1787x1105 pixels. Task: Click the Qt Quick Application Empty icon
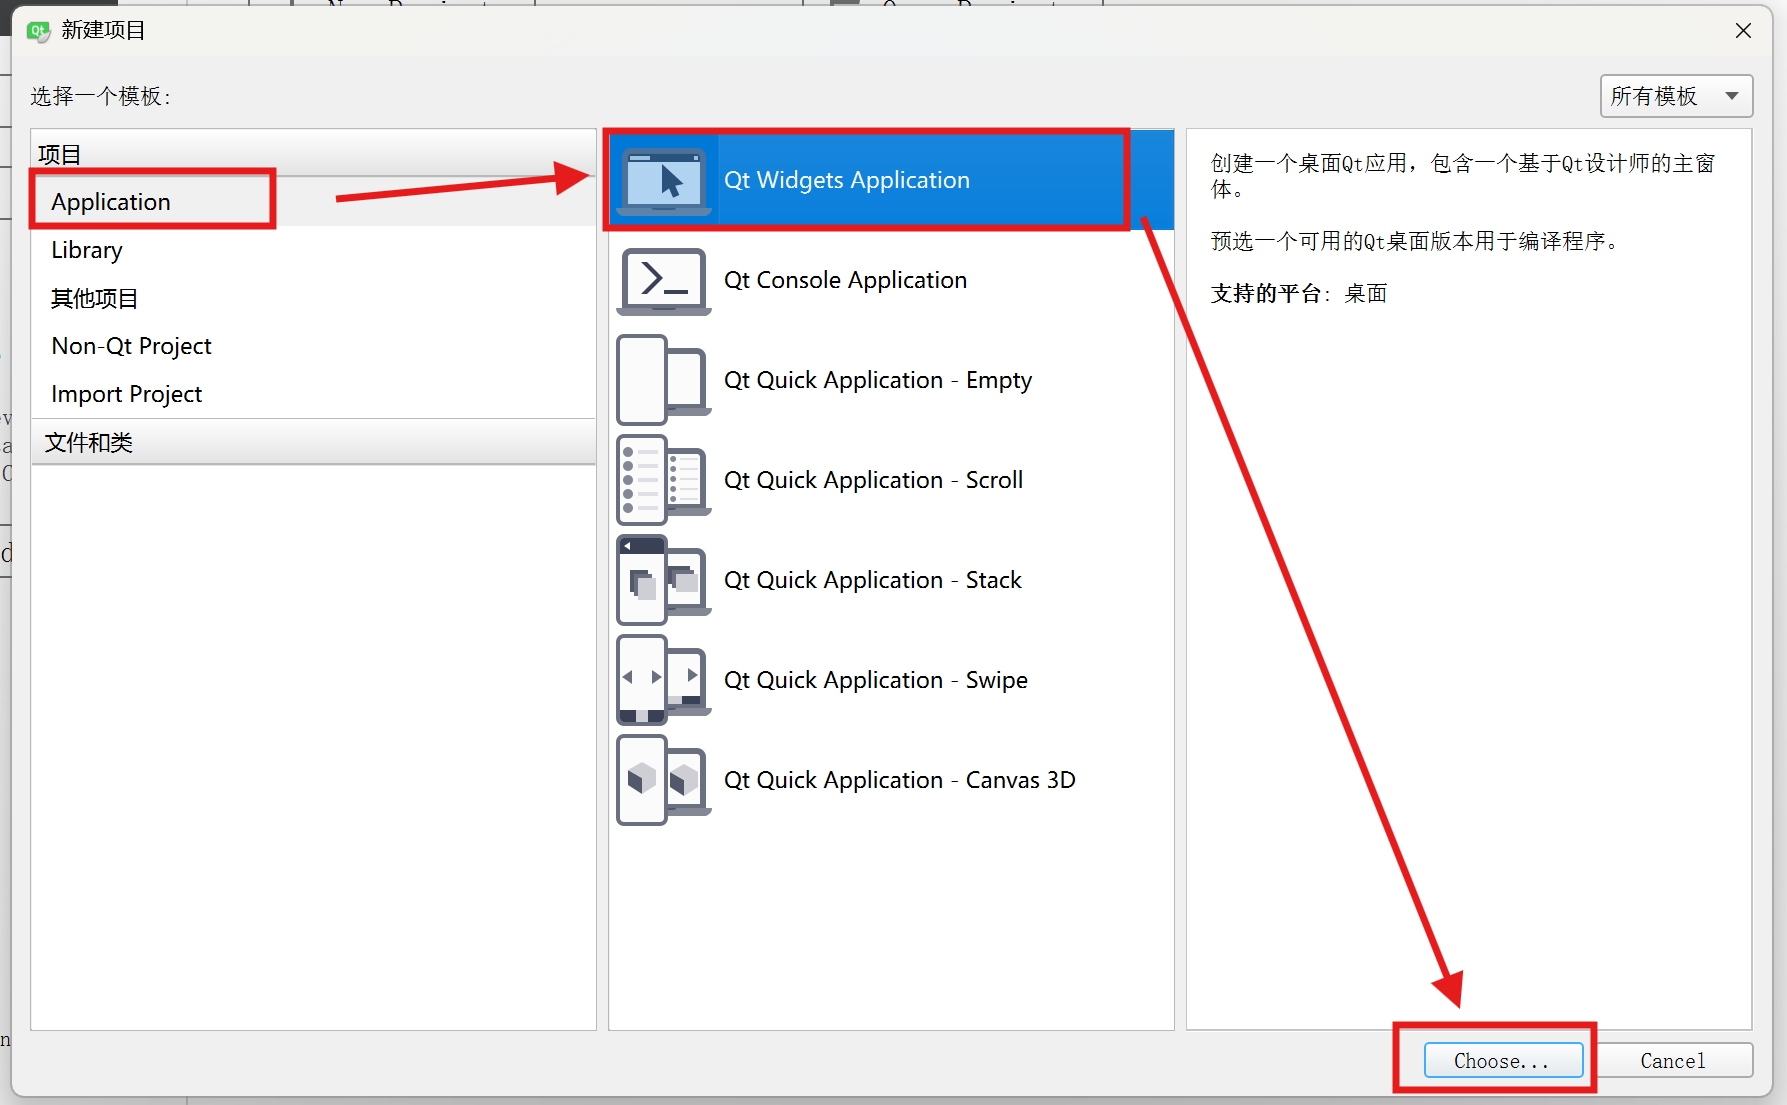tap(664, 380)
